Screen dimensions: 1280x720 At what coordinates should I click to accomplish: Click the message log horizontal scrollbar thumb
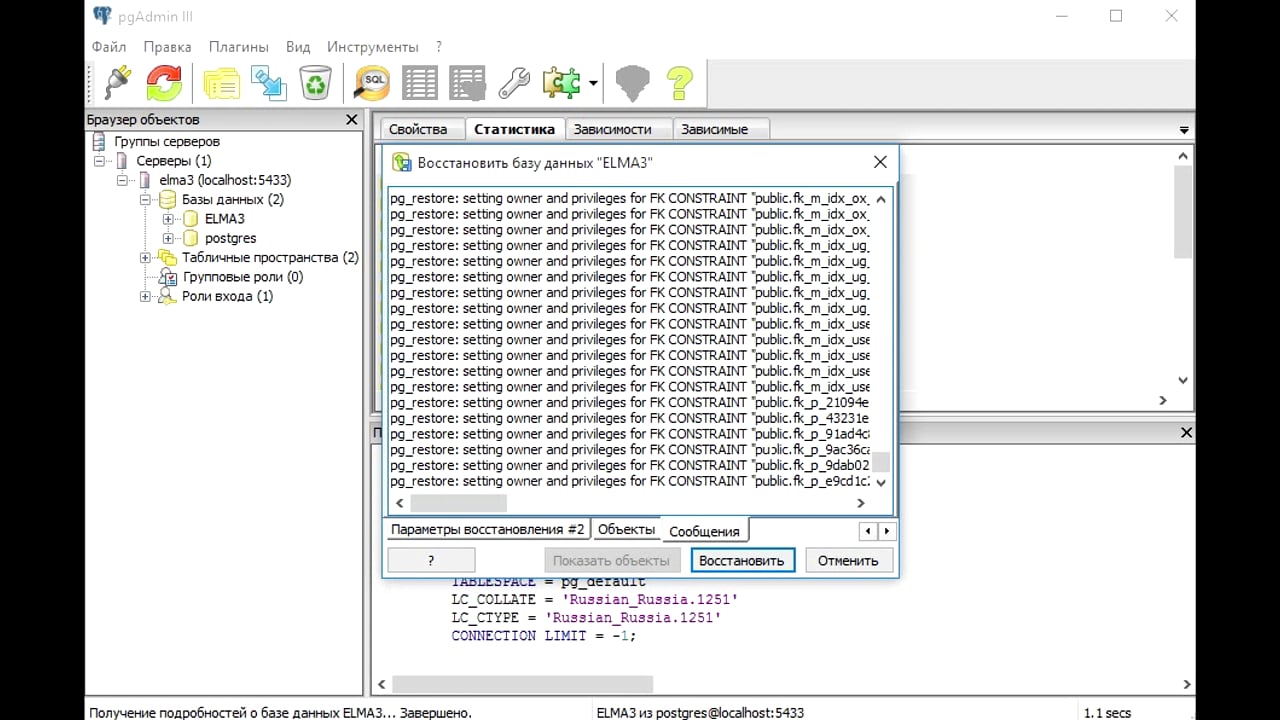(459, 503)
